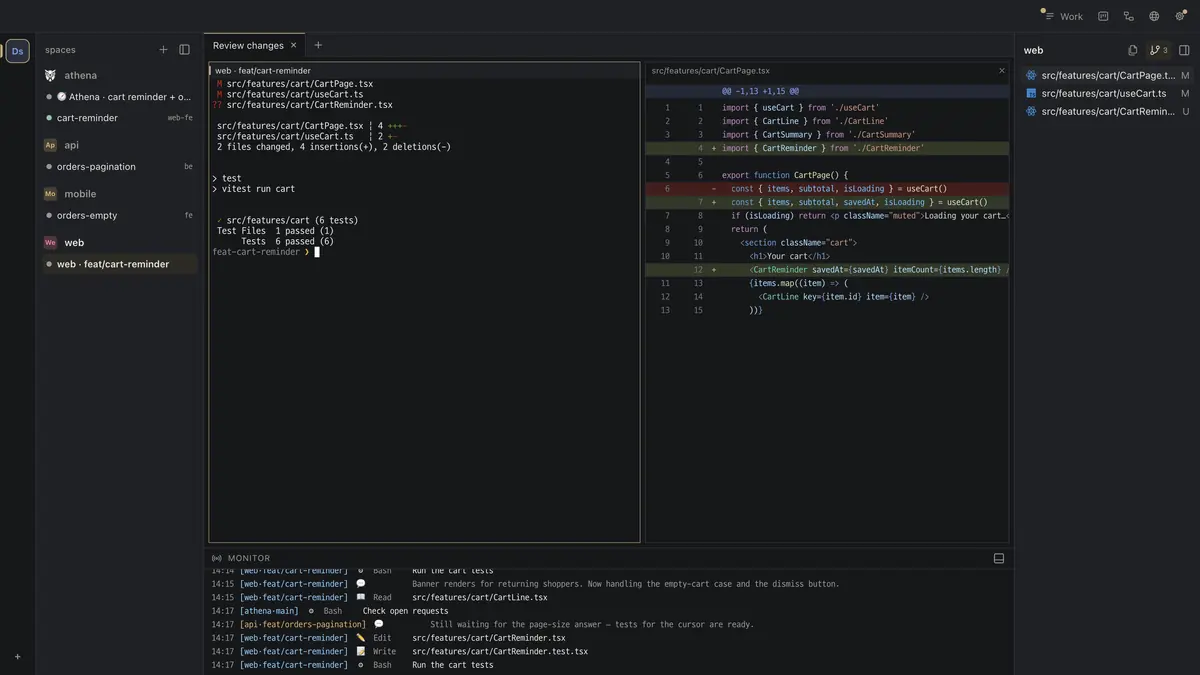Screen dimensions: 1200x675
Task: Click the Ap api project badge
Action: coord(50,145)
